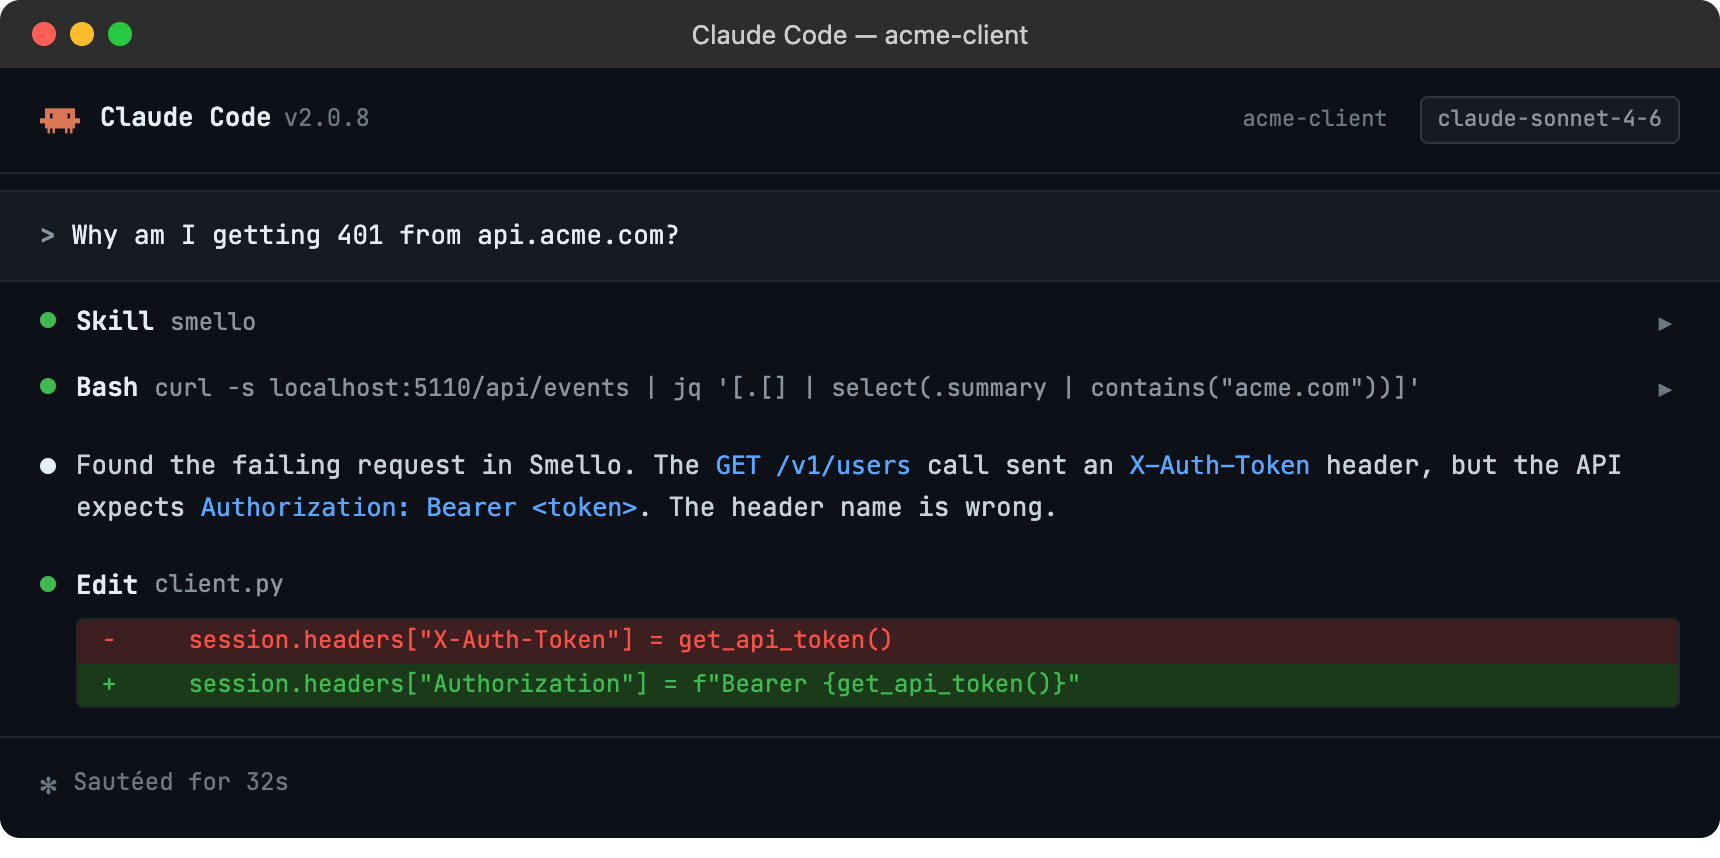Click the added Authorization Bearer diff line

point(878,684)
